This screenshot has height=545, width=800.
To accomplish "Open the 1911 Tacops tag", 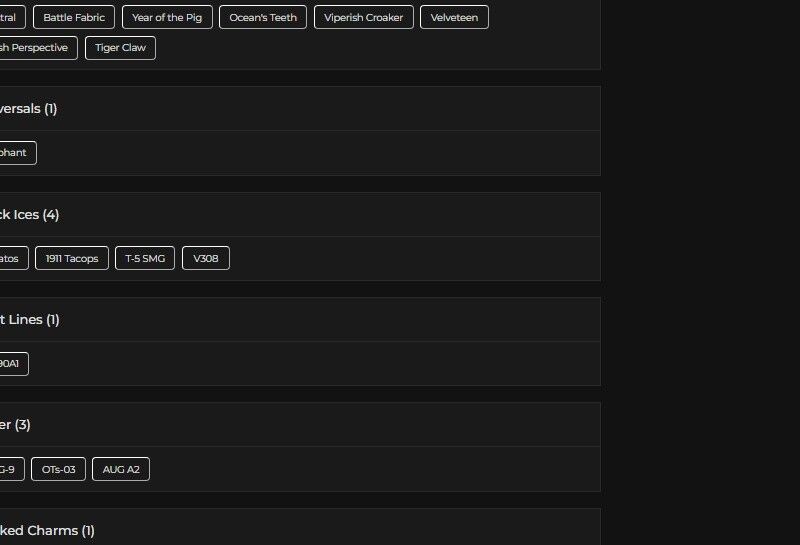I will 72,259.
